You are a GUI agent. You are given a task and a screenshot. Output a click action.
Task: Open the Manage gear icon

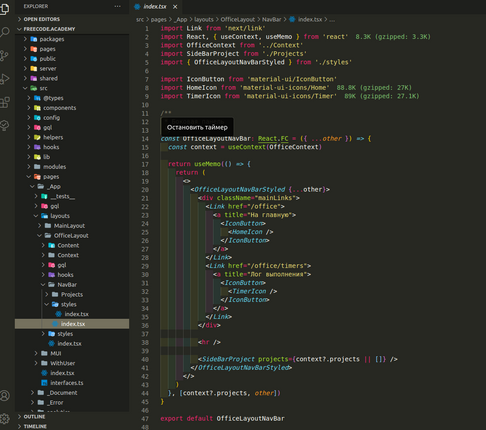pos(5,418)
